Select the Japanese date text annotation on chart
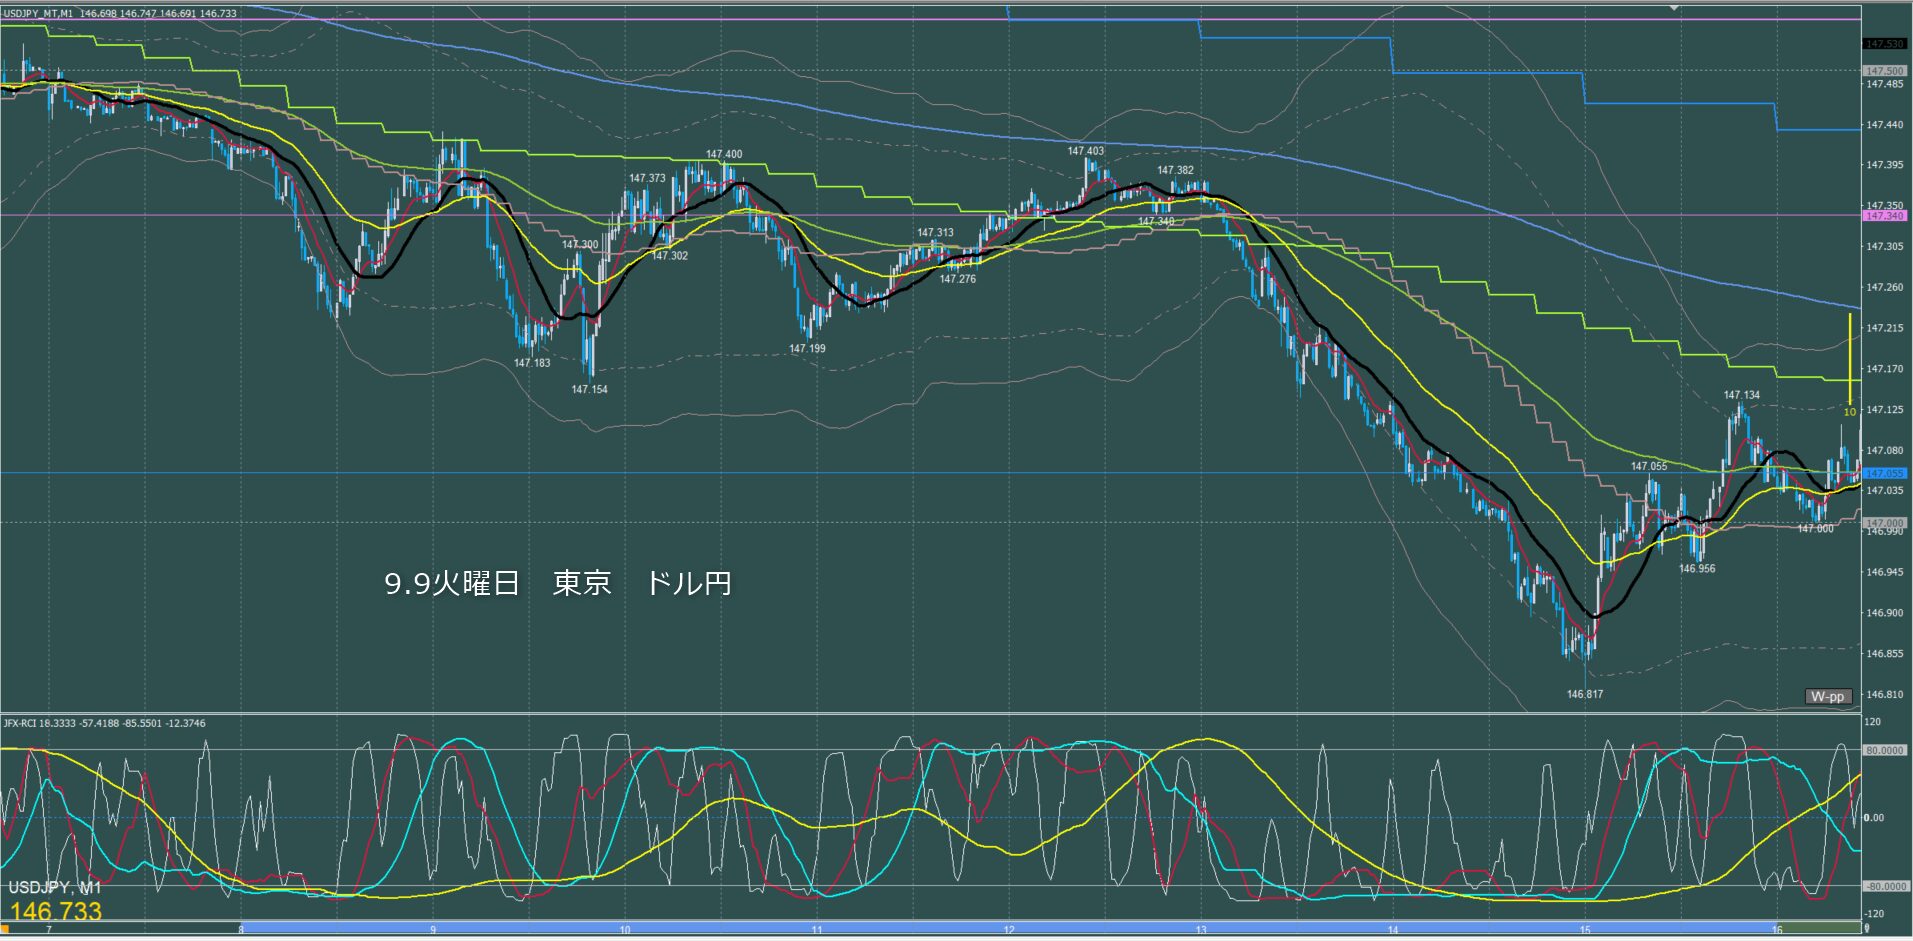 (x=557, y=584)
